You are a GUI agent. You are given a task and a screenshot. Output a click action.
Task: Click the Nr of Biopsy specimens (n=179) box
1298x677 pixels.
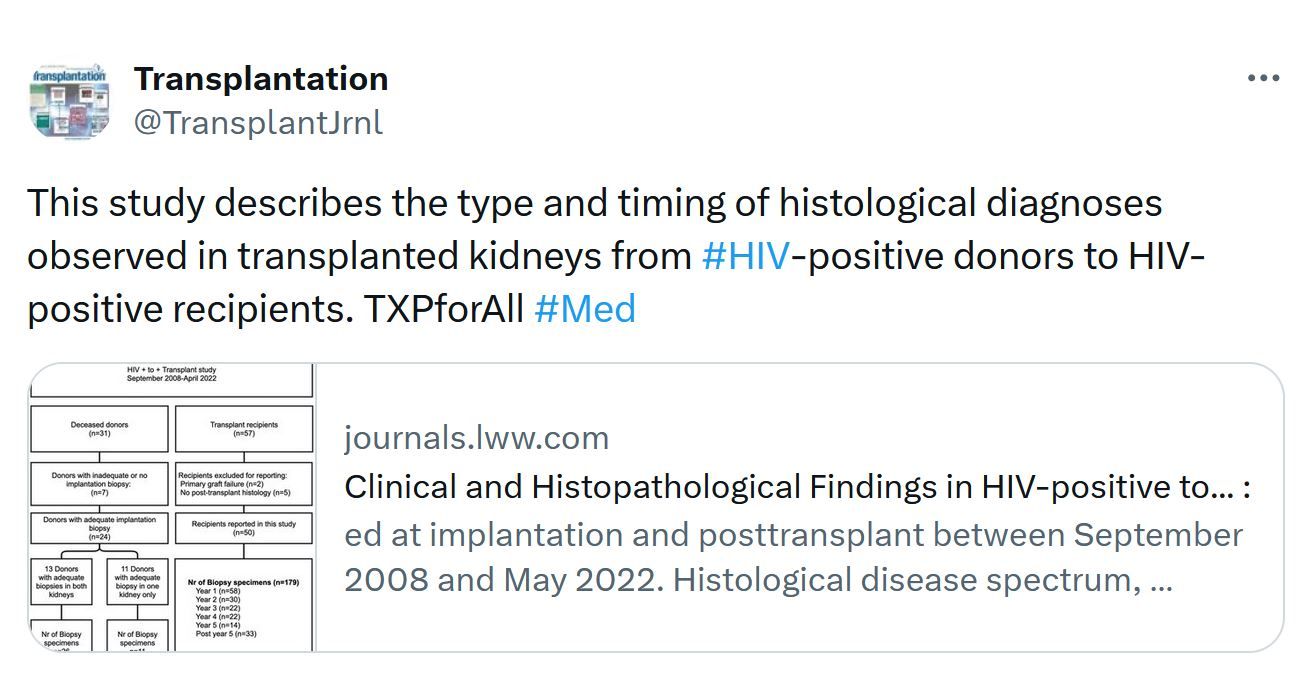click(x=244, y=607)
